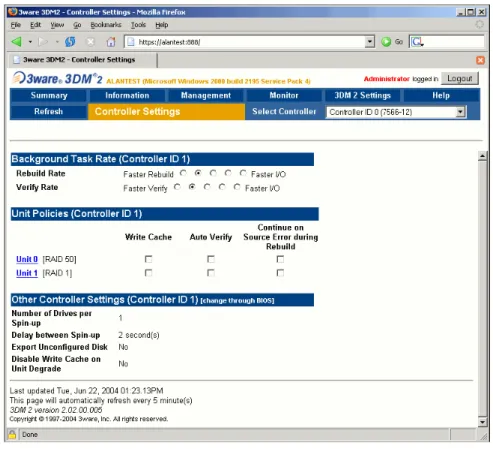The height and width of the screenshot is (449, 493).
Task: Open the Help menu in Firefox menu bar
Action: click(162, 25)
